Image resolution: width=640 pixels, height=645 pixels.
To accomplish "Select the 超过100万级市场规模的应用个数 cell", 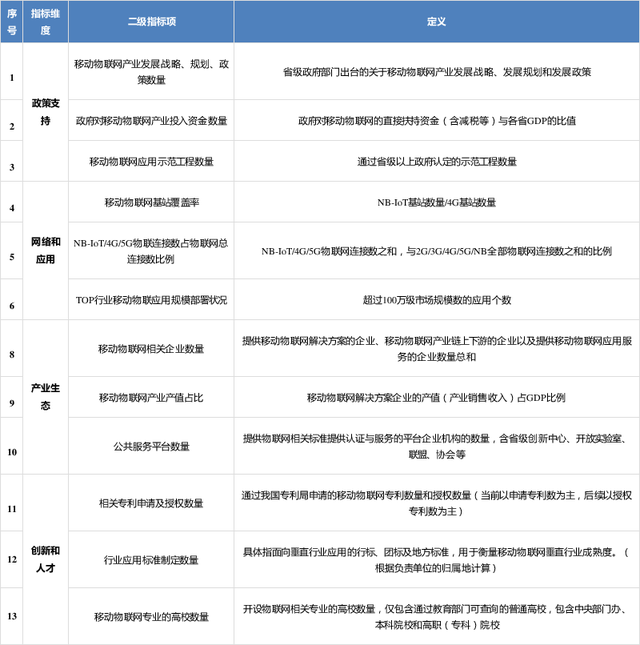I will [x=436, y=299].
